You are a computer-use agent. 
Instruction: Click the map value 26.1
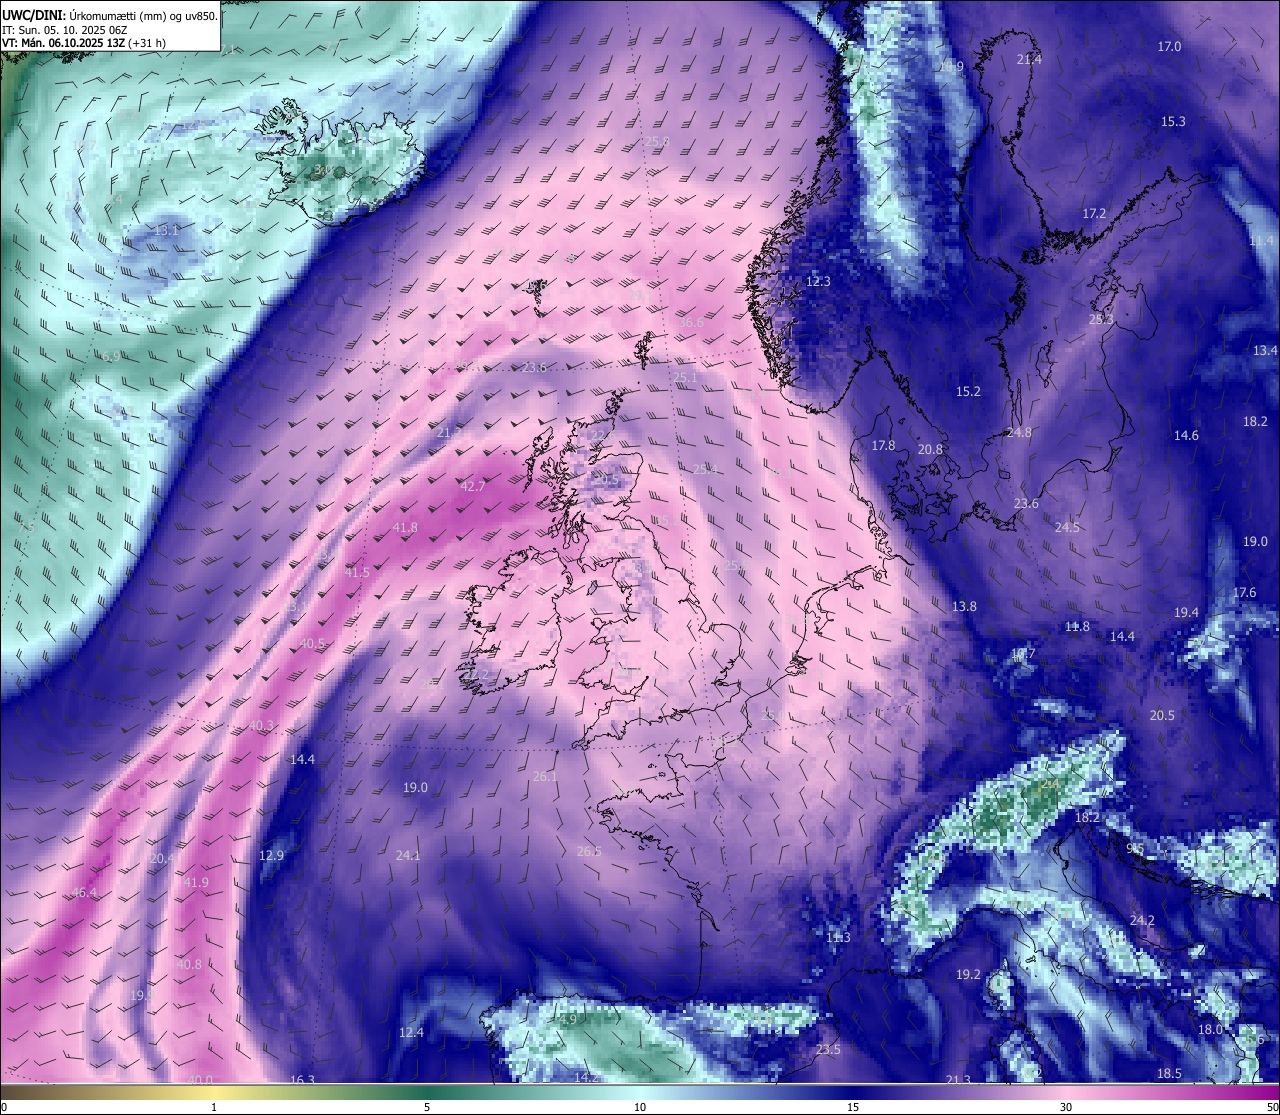[x=545, y=776]
